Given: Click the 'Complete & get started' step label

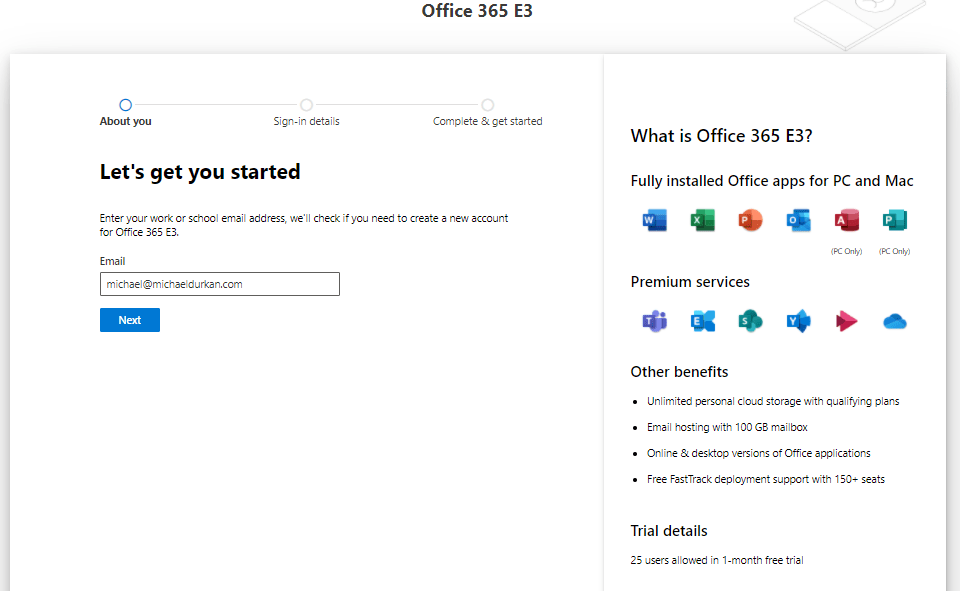Looking at the screenshot, I should click(x=487, y=122).
